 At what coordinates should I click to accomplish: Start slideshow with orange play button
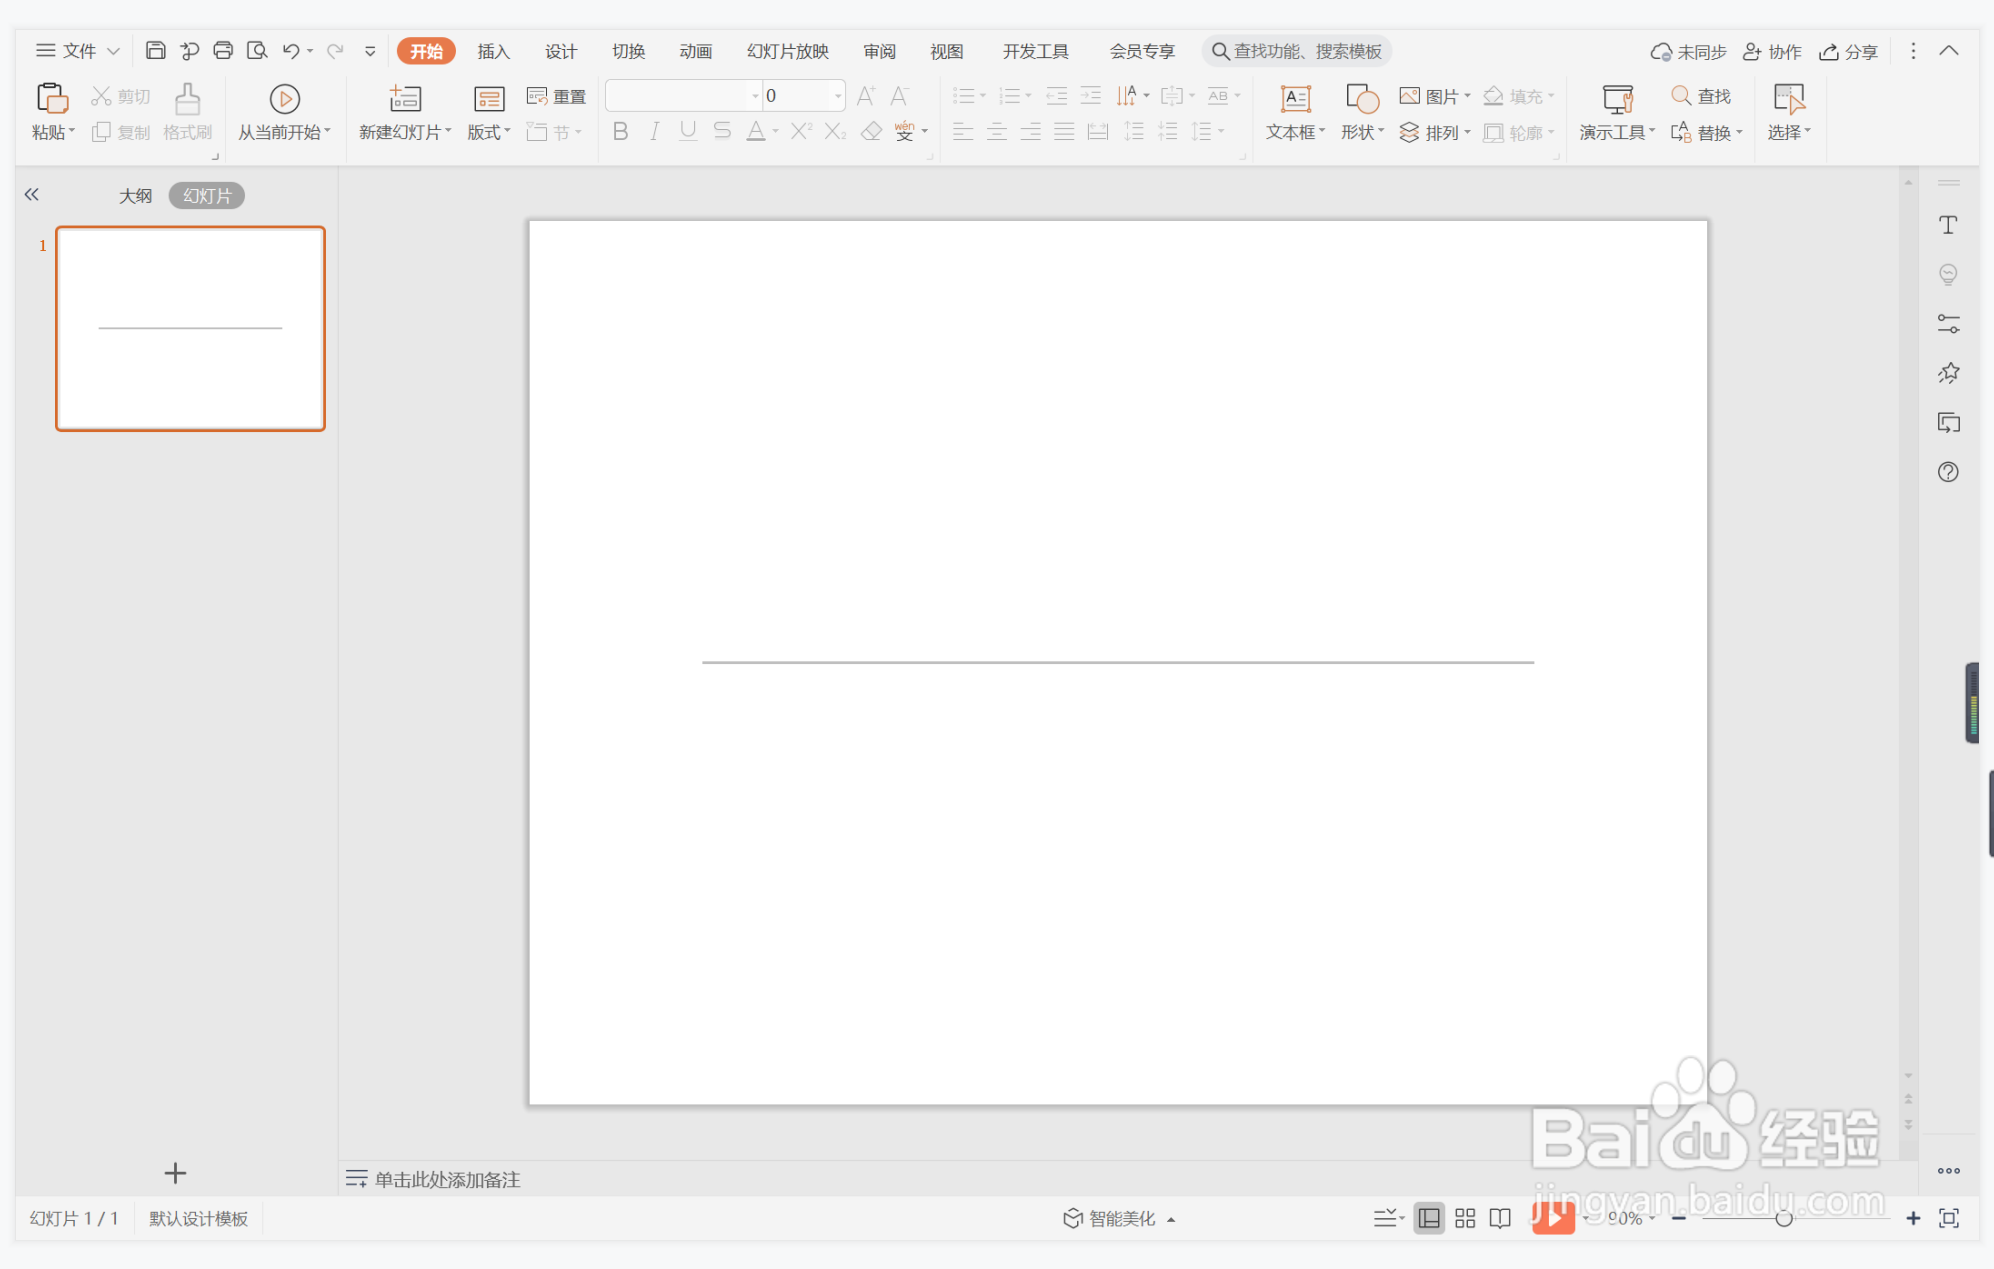pyautogui.click(x=1552, y=1217)
